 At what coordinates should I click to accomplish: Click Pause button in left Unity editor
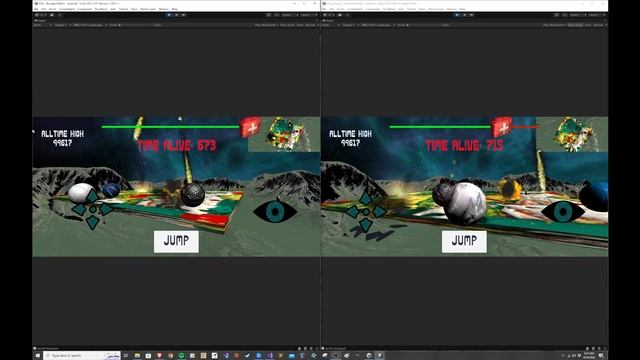[x=176, y=15]
